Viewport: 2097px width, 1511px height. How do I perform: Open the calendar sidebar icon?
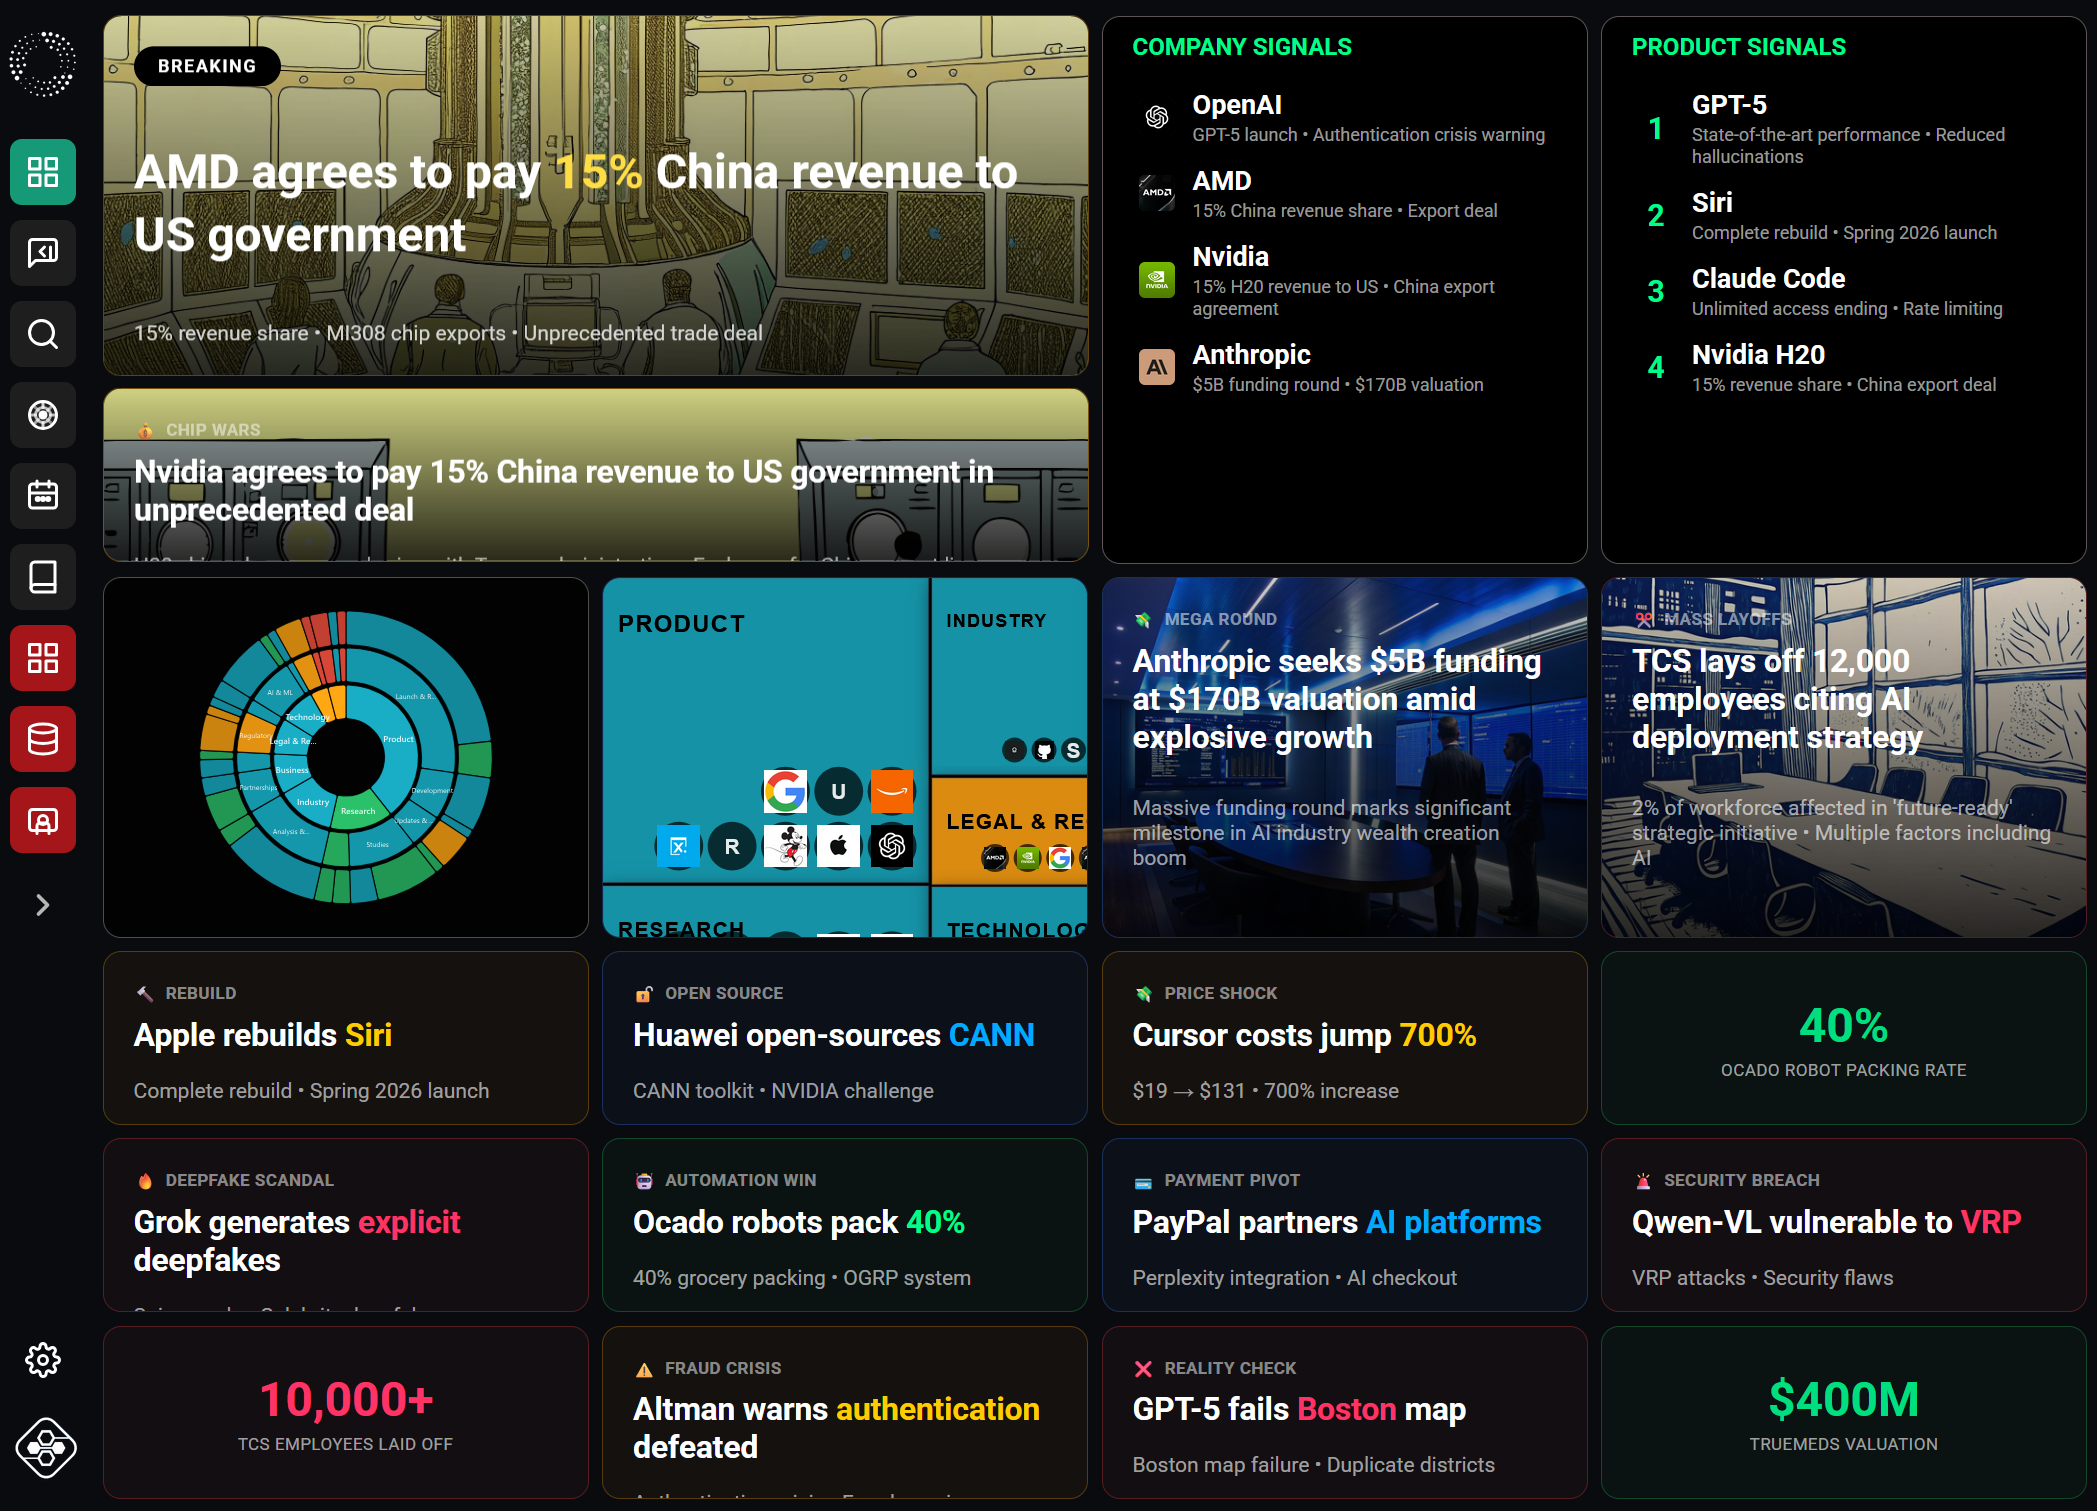(43, 496)
